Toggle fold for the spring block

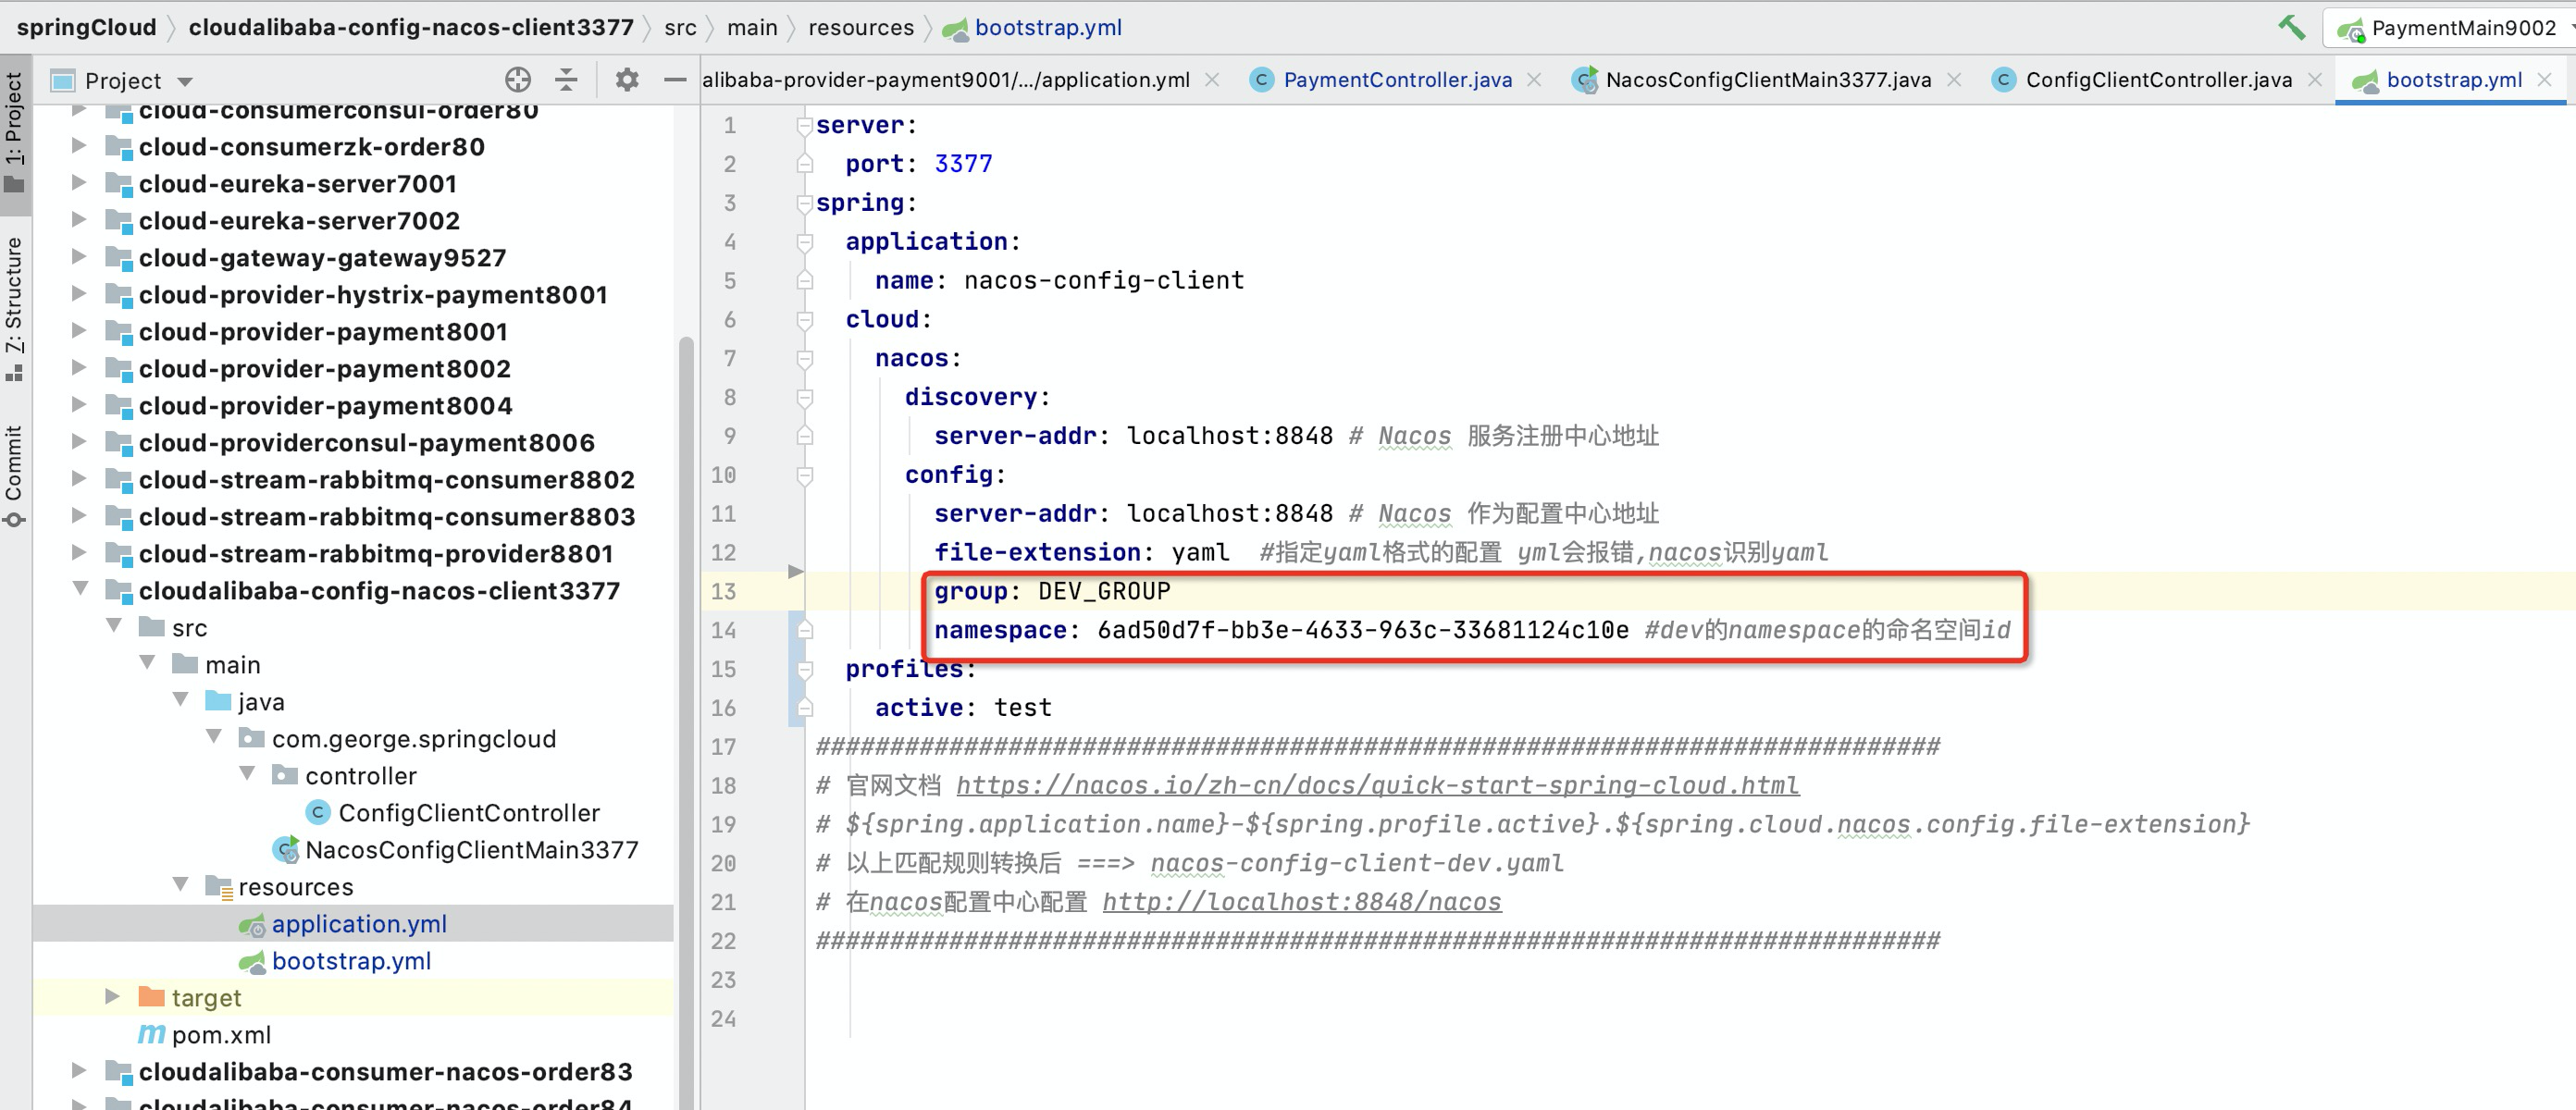coord(804,203)
